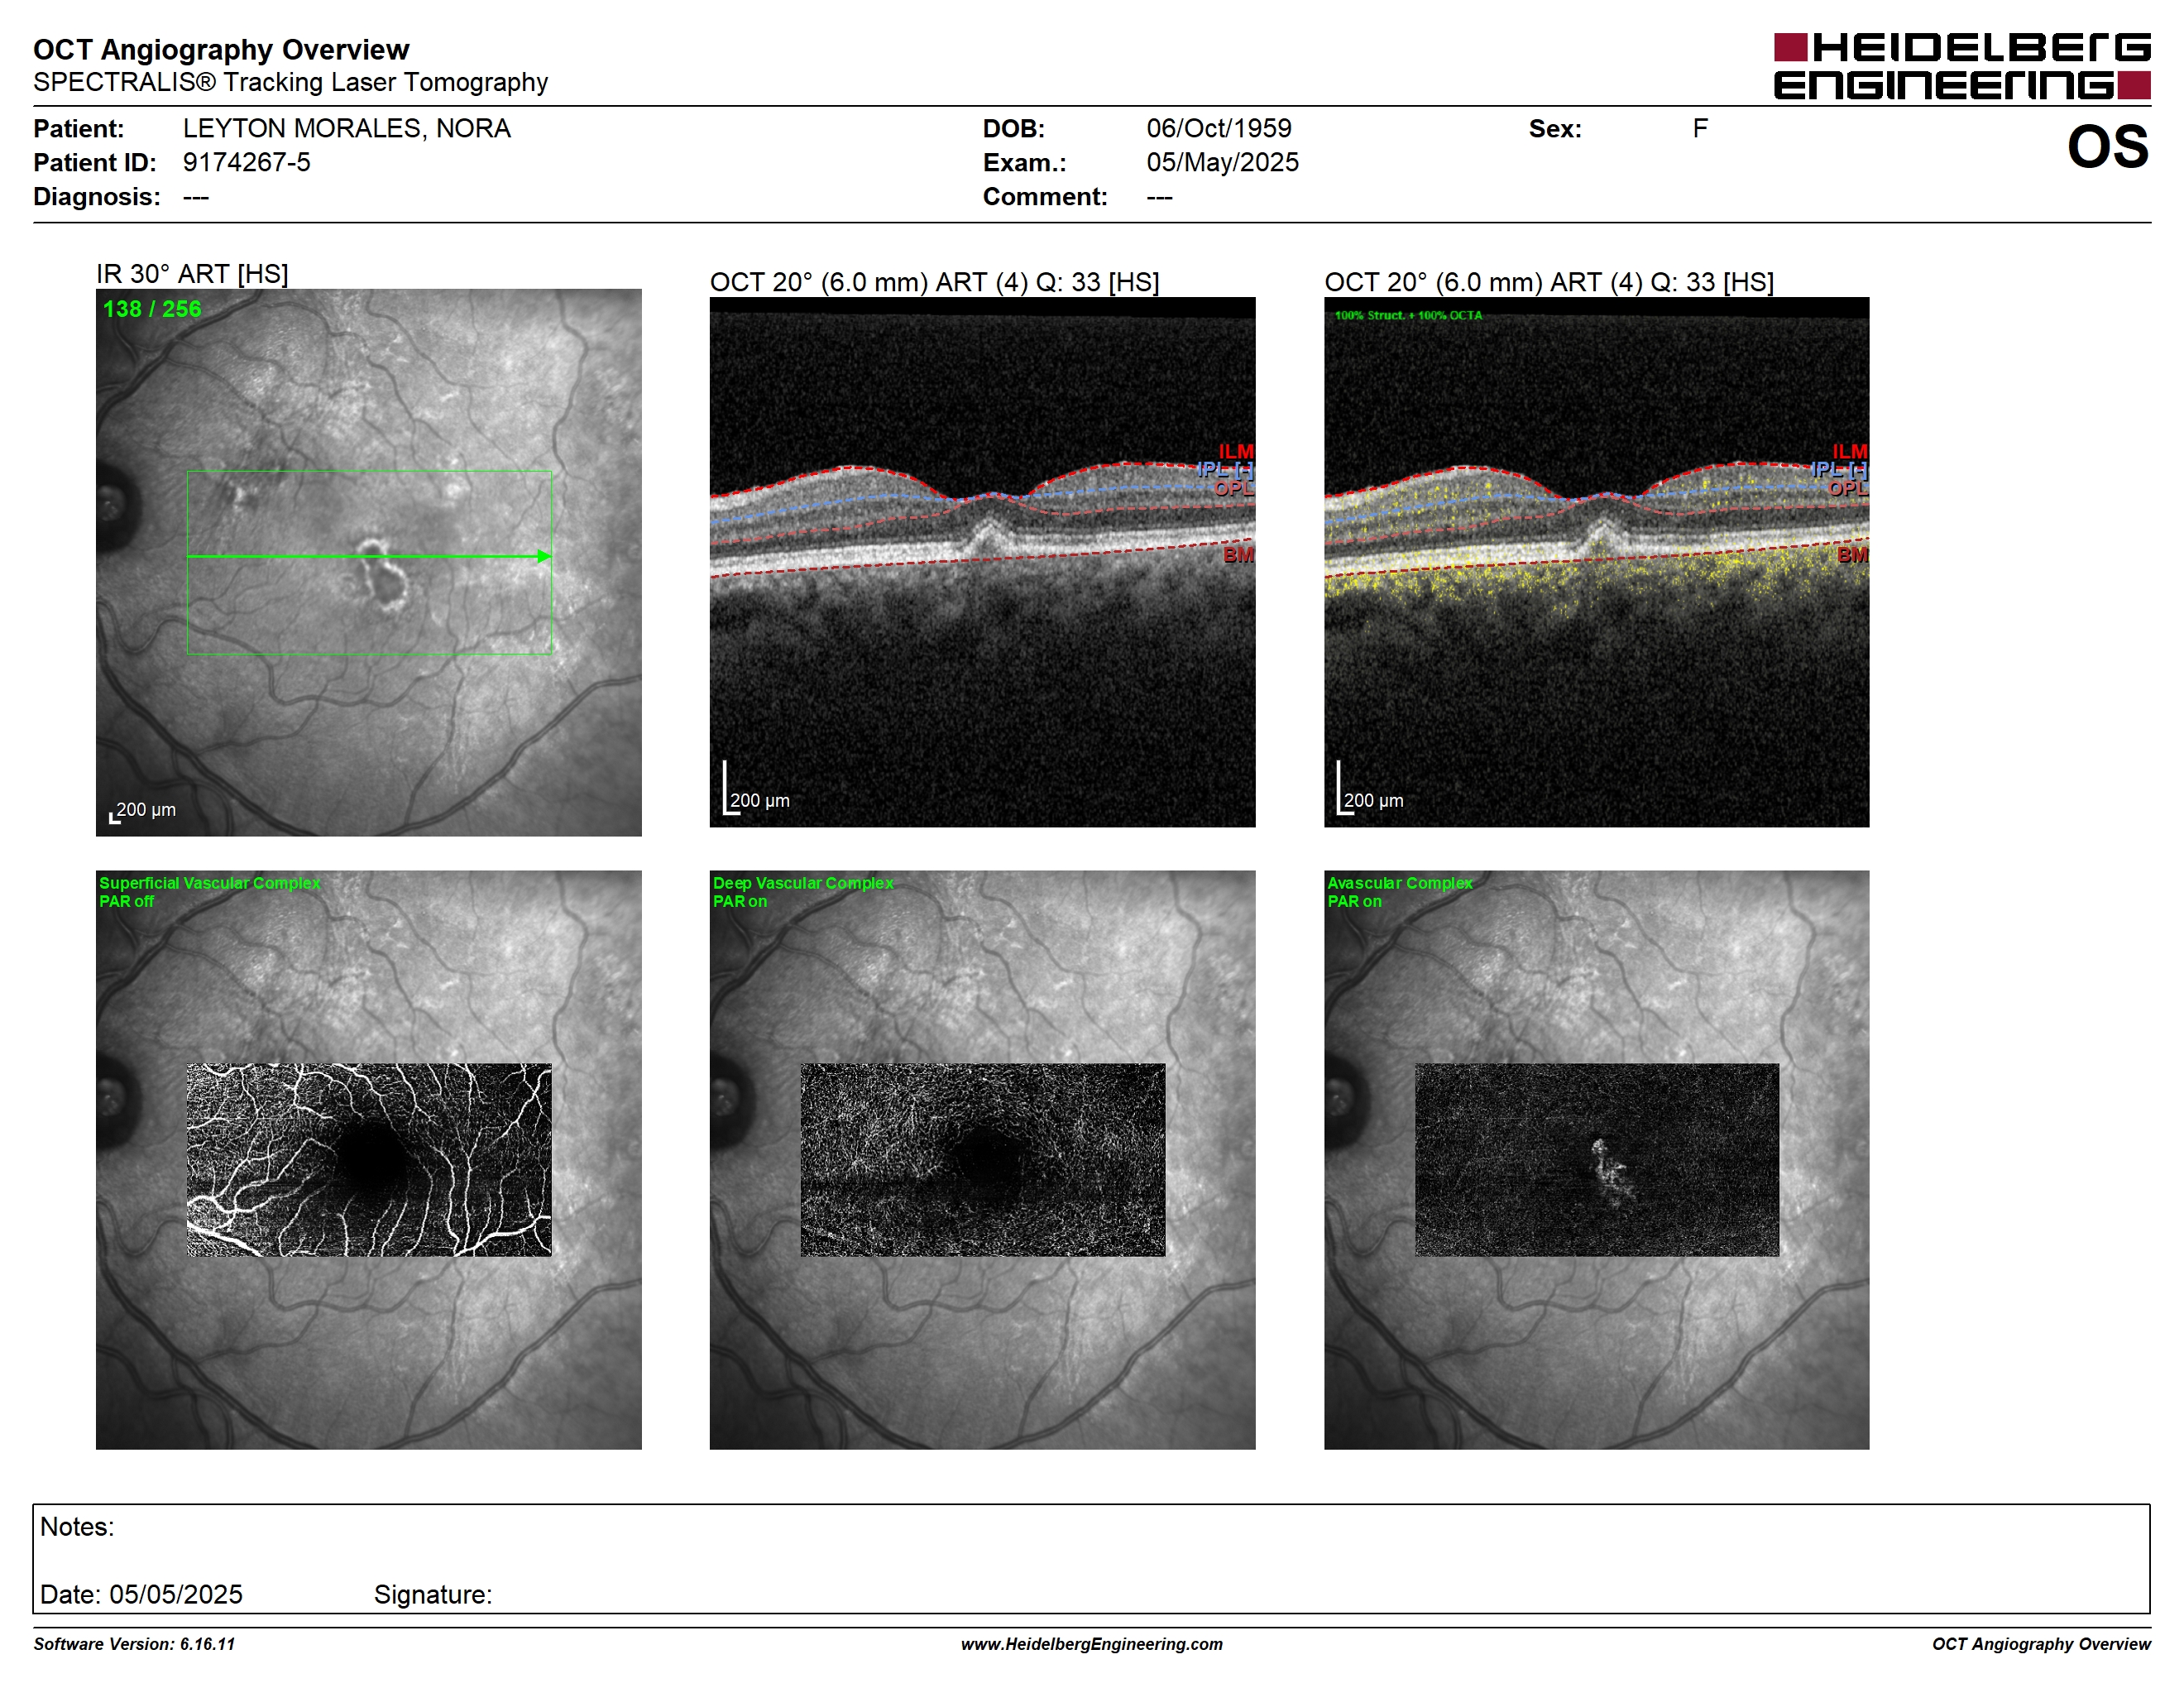Open www.HeidelbergEngineering.com link

pyautogui.click(x=1092, y=1644)
